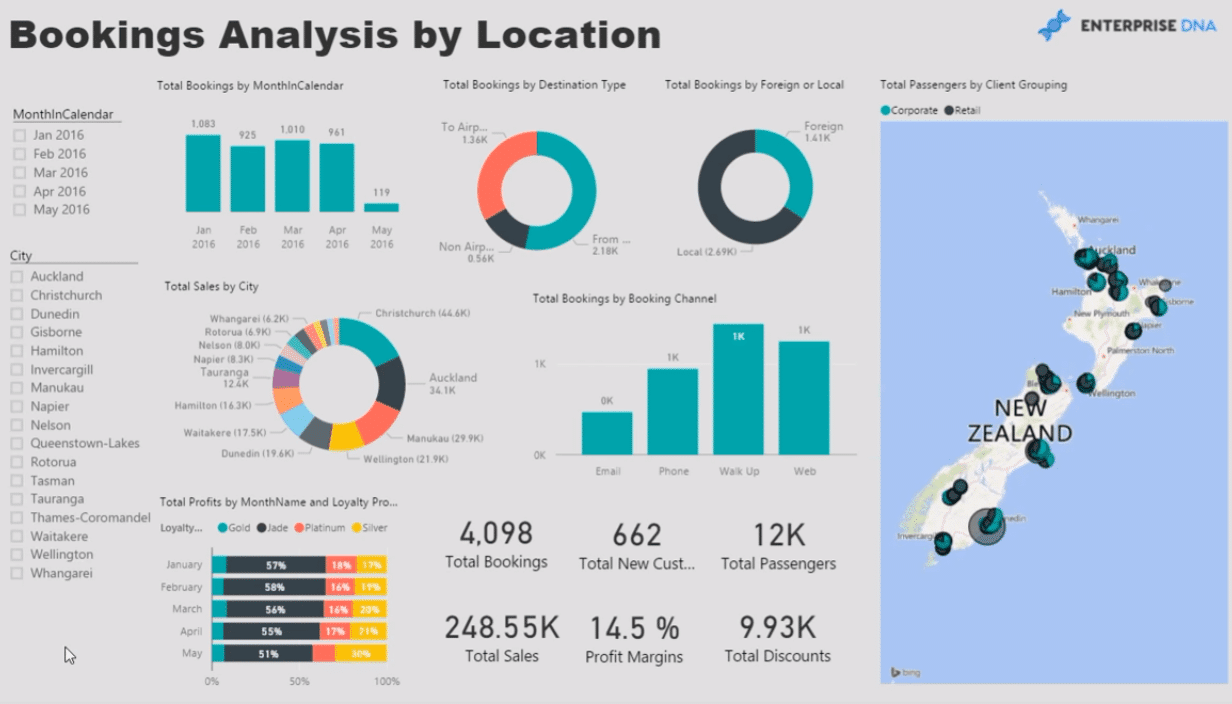Viewport: 1232px width, 704px height.
Task: Click the large Dunedin bubble on map
Action: coord(986,526)
